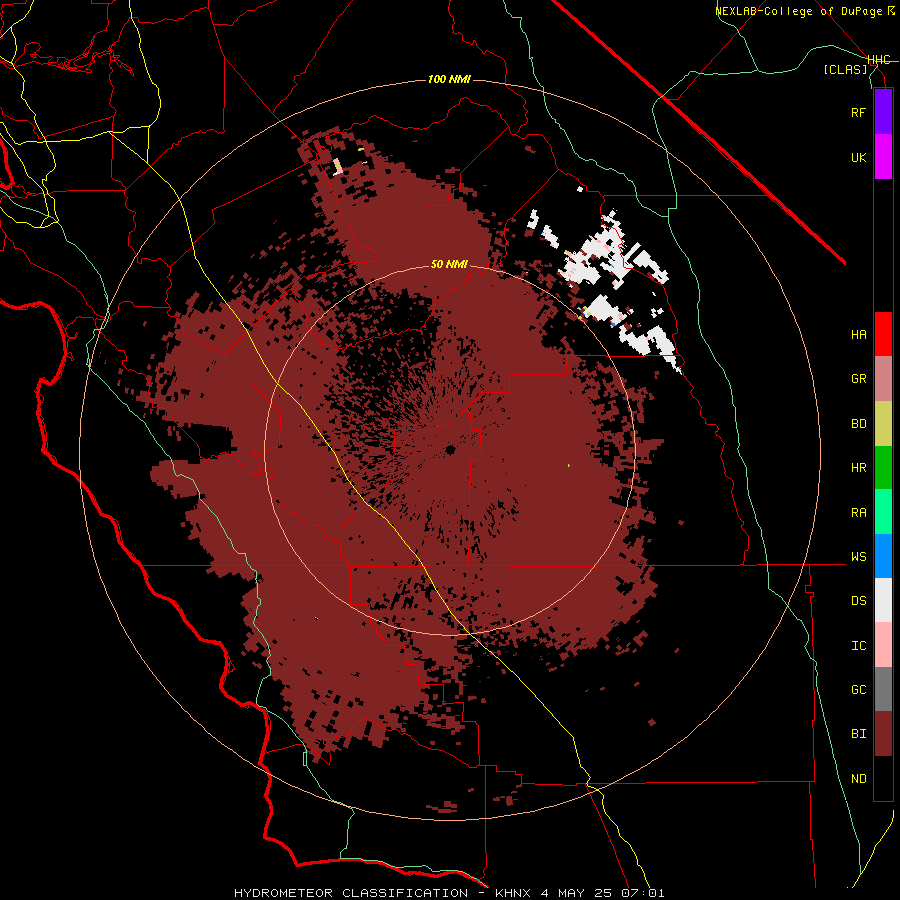Click the 'IC' legend label
This screenshot has height=900, width=900.
tap(858, 646)
